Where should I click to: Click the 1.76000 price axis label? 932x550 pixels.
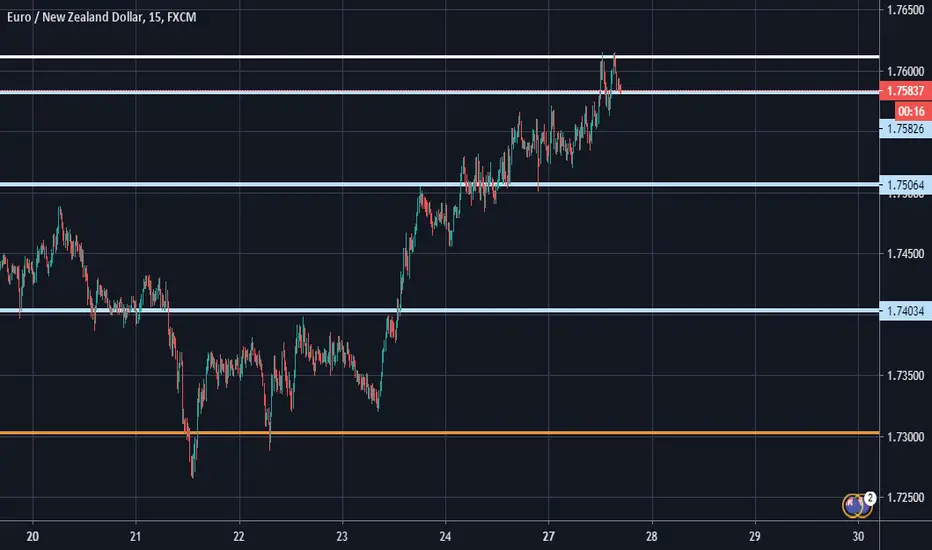(905, 71)
